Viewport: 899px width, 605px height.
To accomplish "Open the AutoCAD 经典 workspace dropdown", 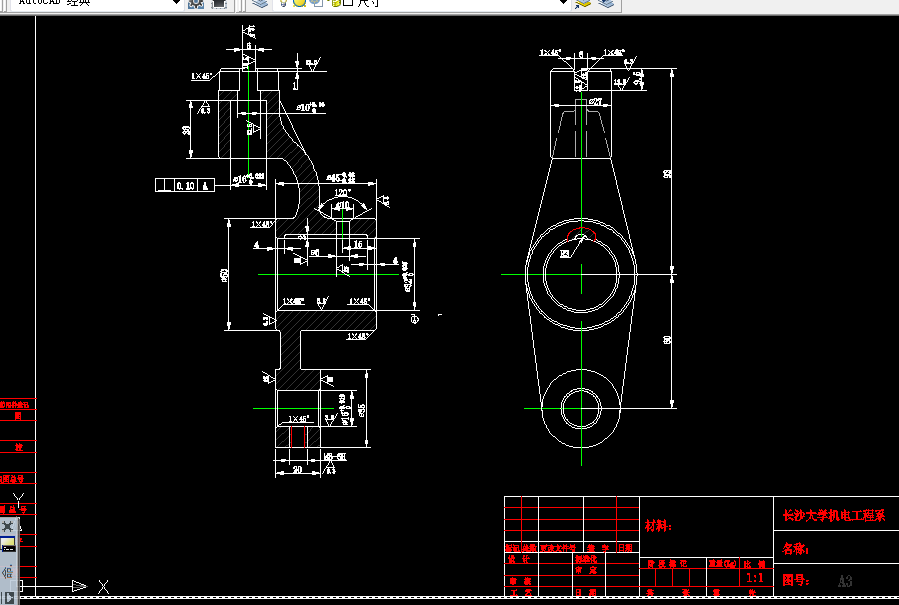I will 177,3.
